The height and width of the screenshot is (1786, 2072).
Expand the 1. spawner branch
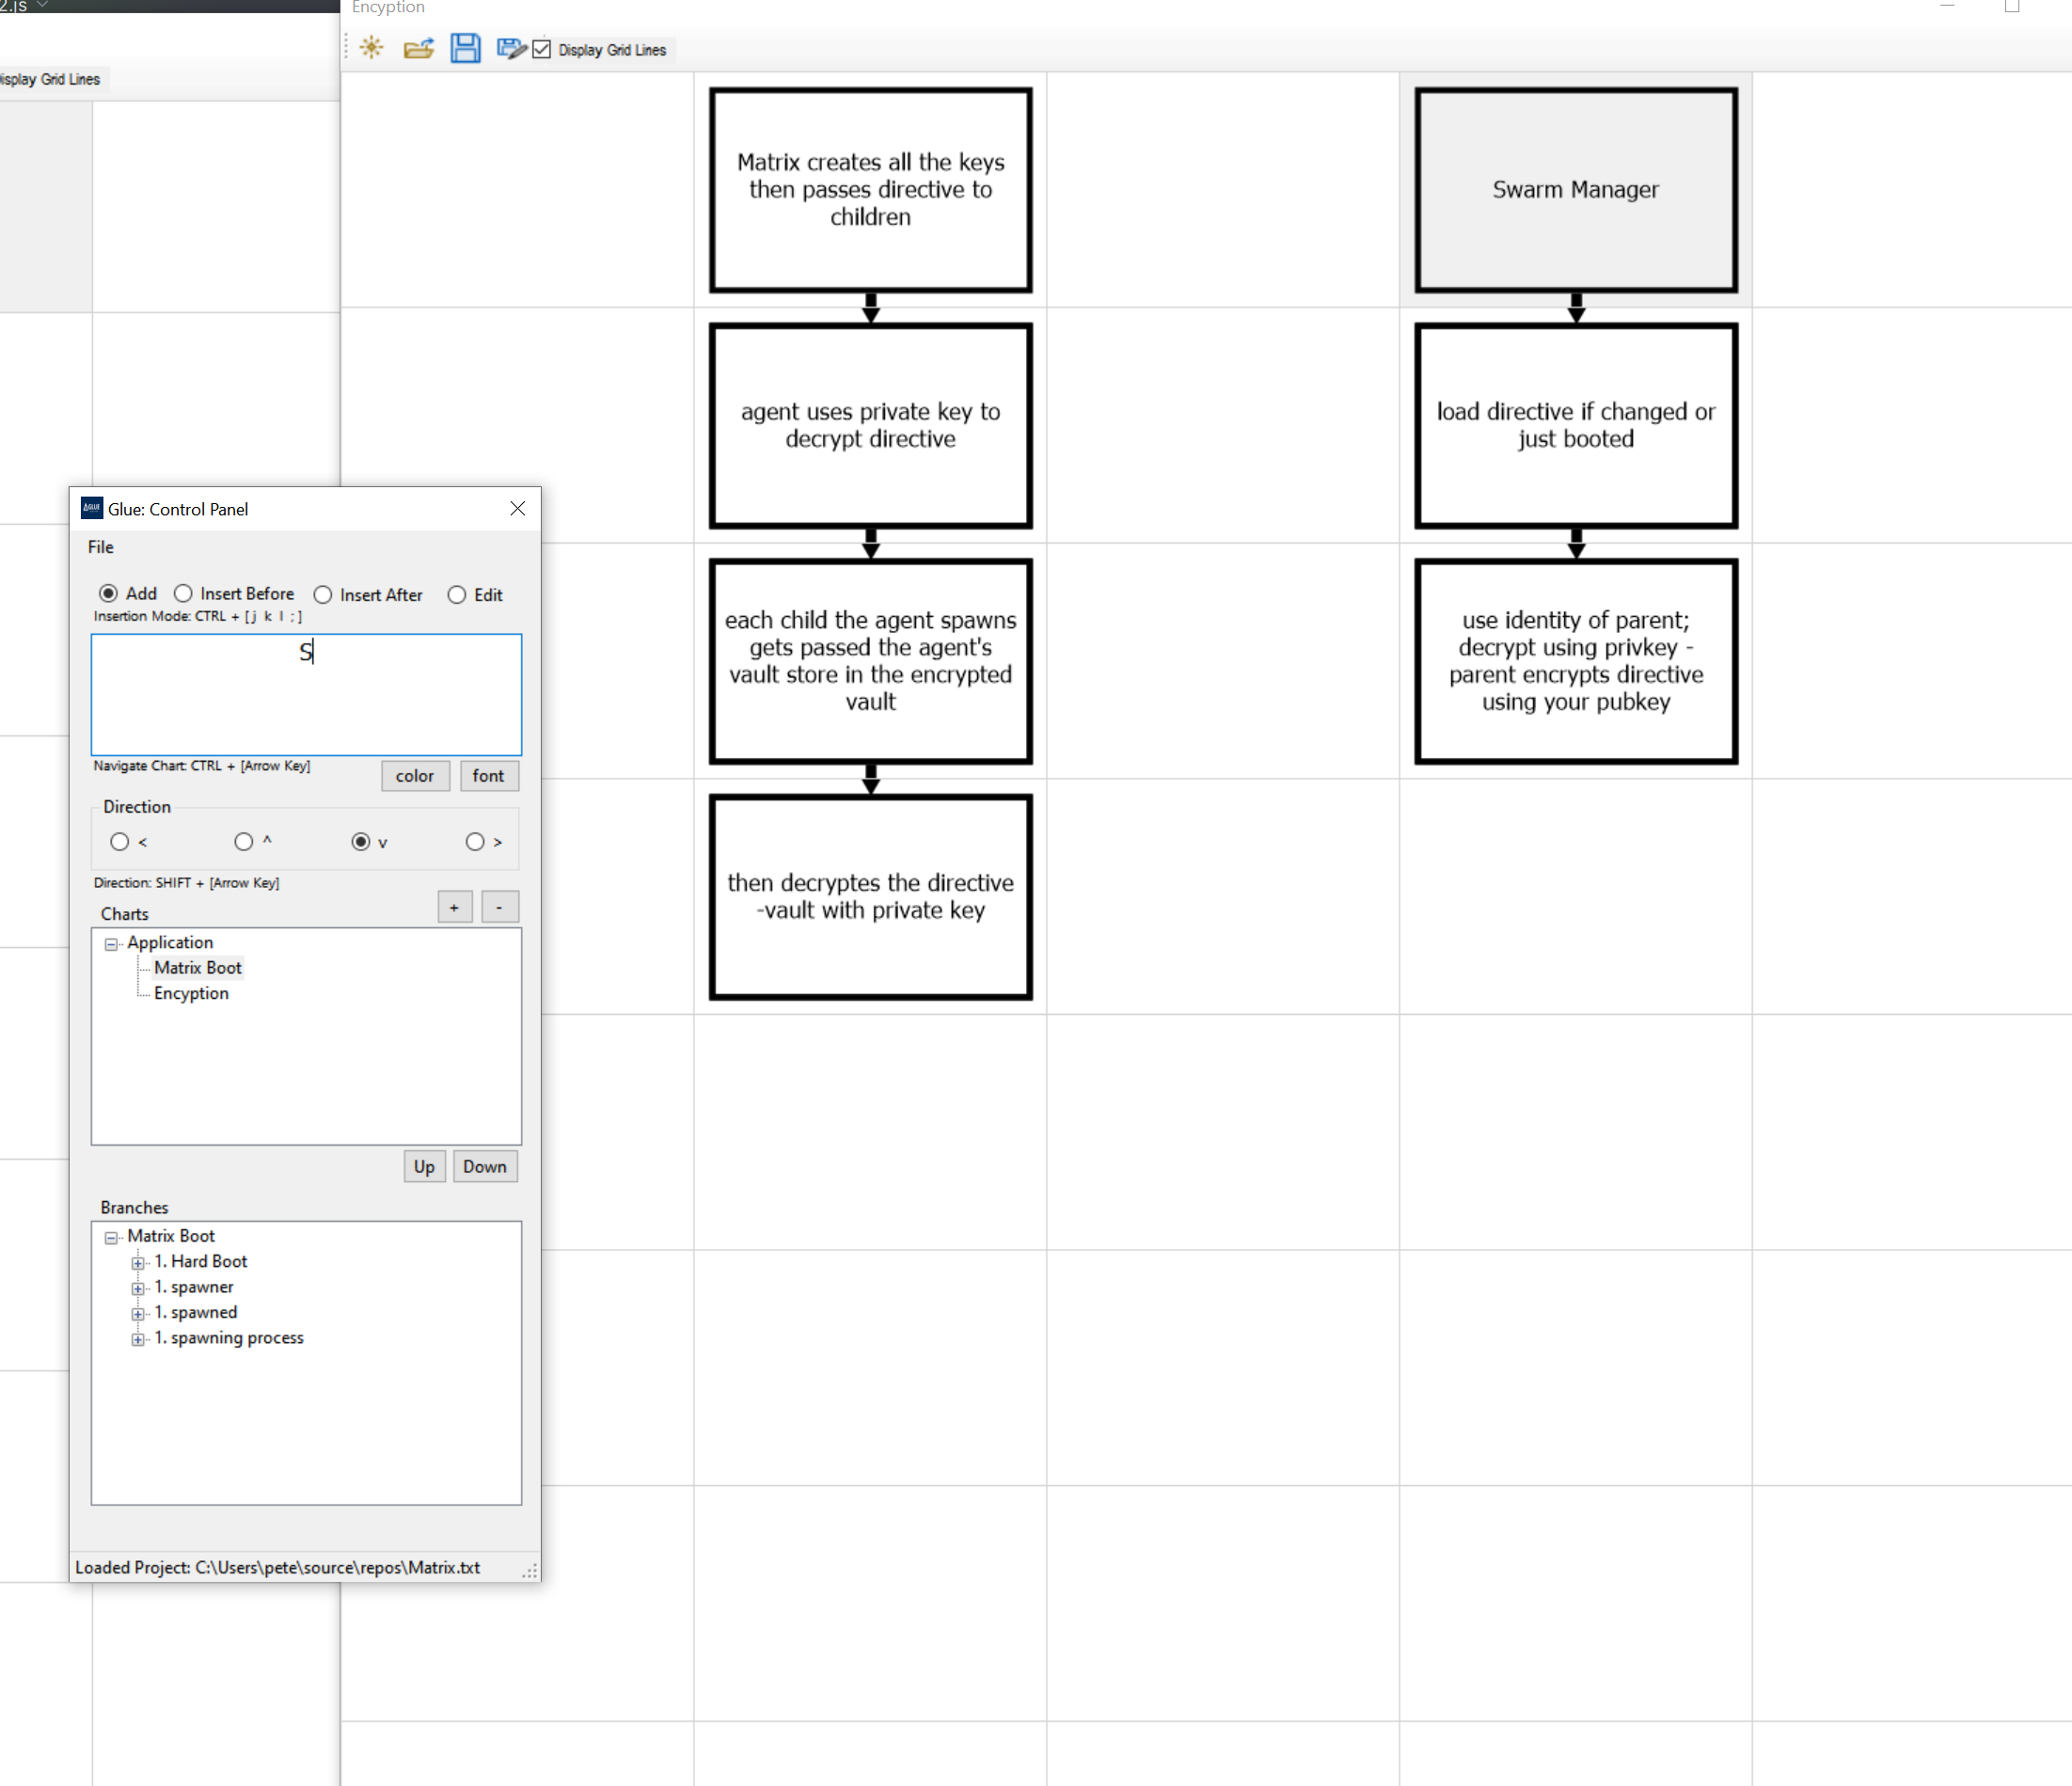point(138,1288)
